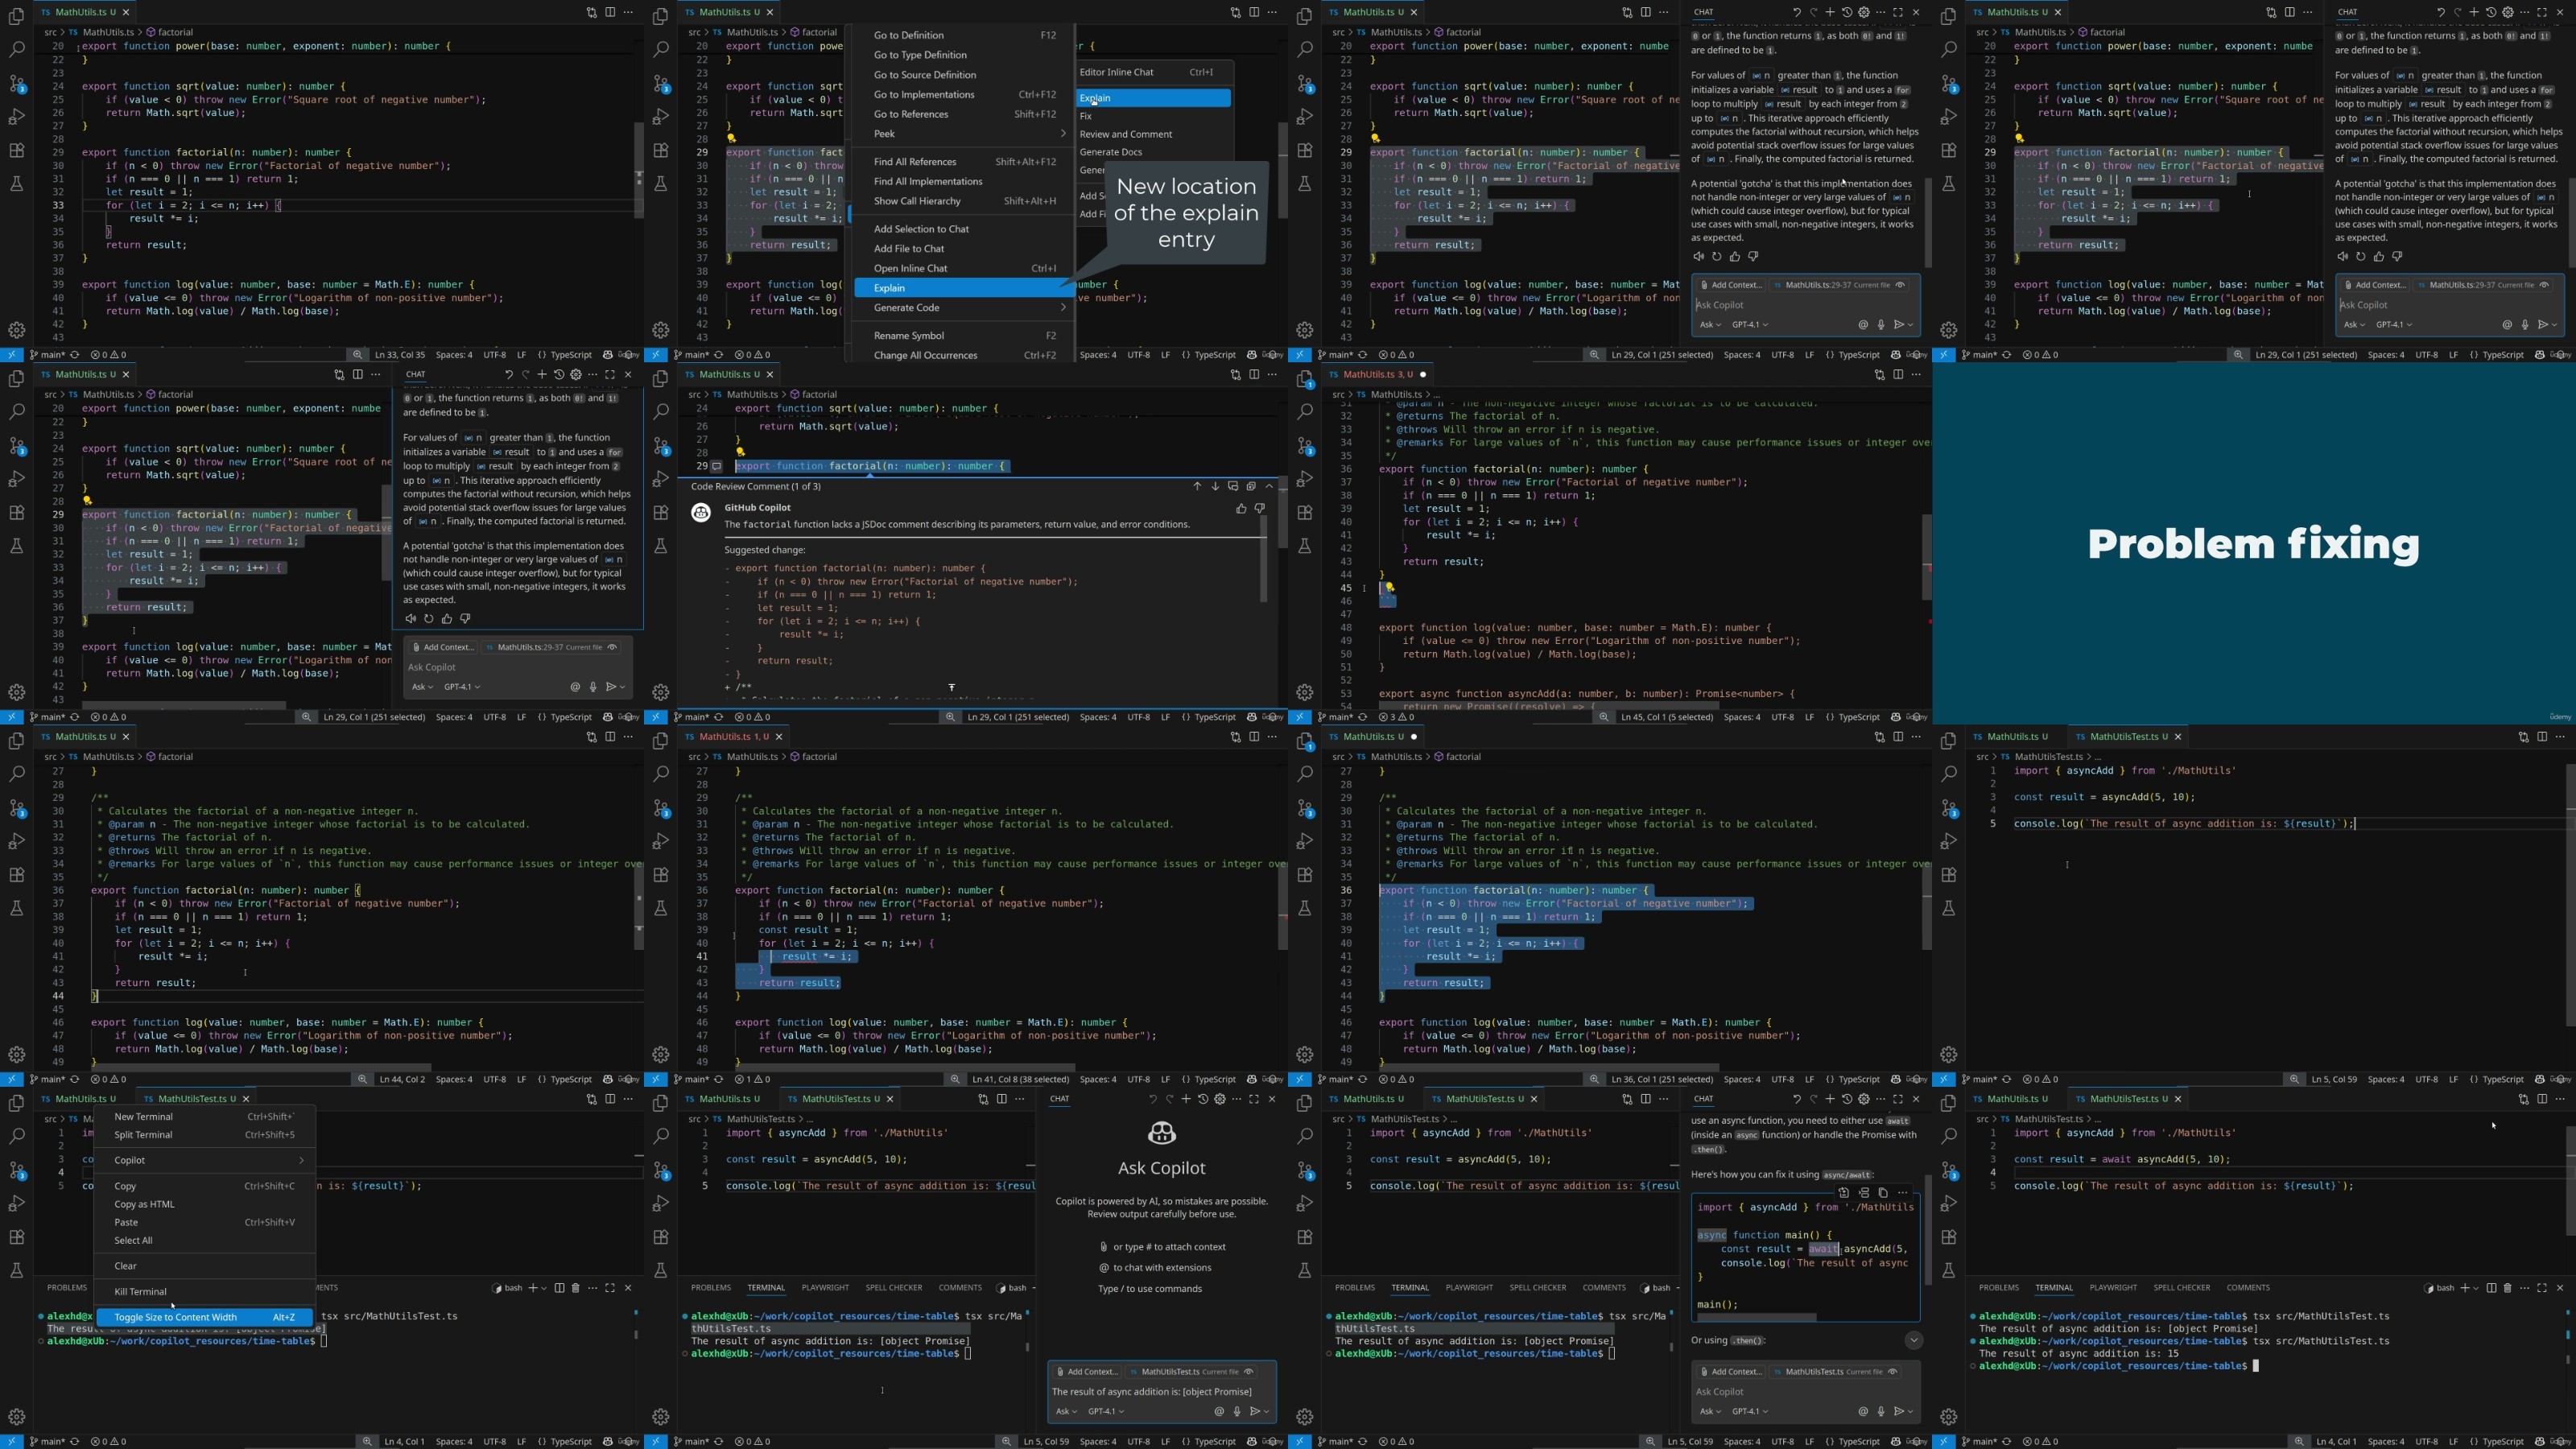
Task: Open GPT-4.1 dropdown in async/await fix chat
Action: [x=1750, y=1411]
